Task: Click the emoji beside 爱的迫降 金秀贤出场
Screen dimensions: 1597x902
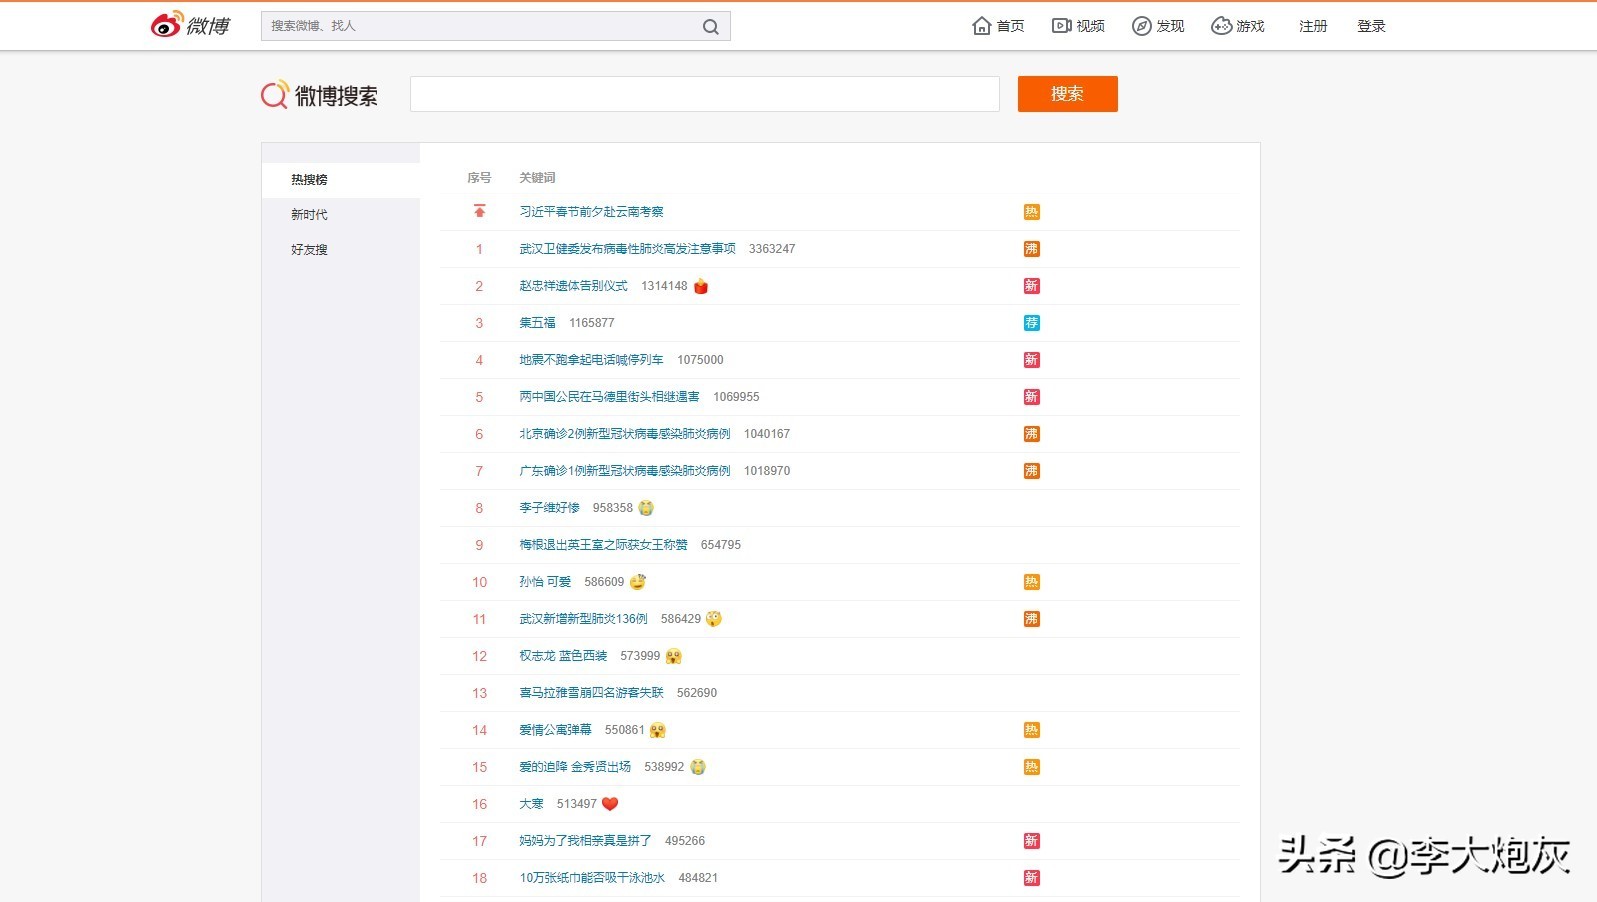Action: click(698, 767)
